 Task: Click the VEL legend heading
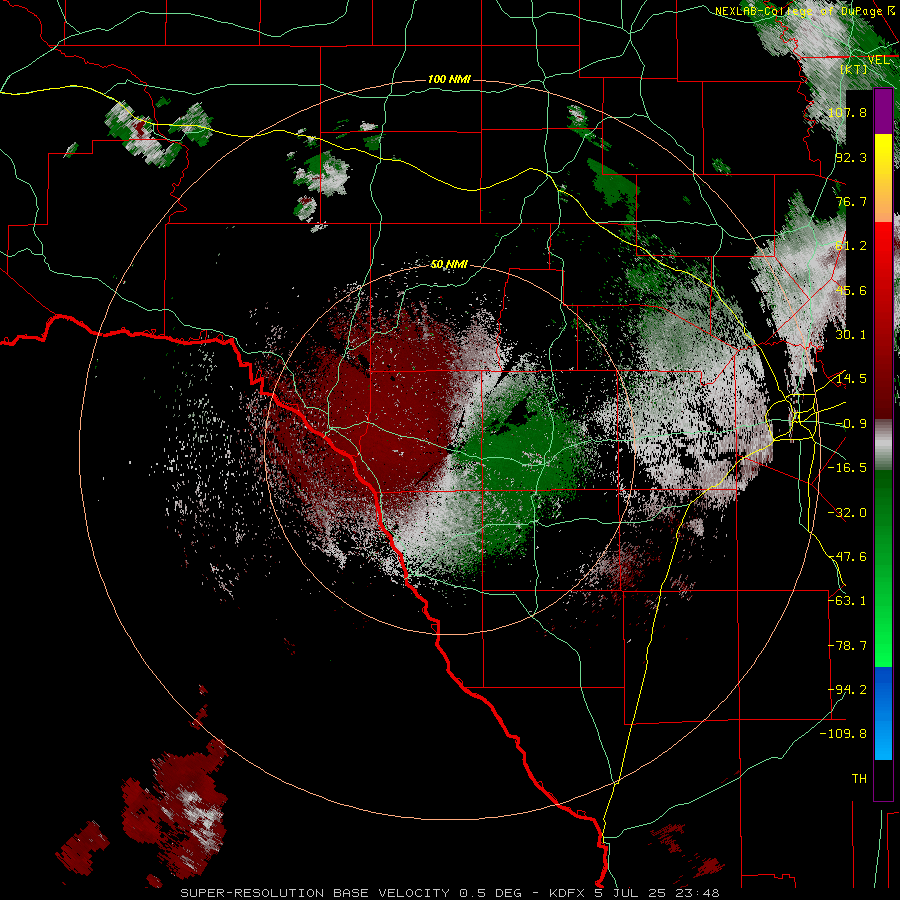tap(879, 60)
